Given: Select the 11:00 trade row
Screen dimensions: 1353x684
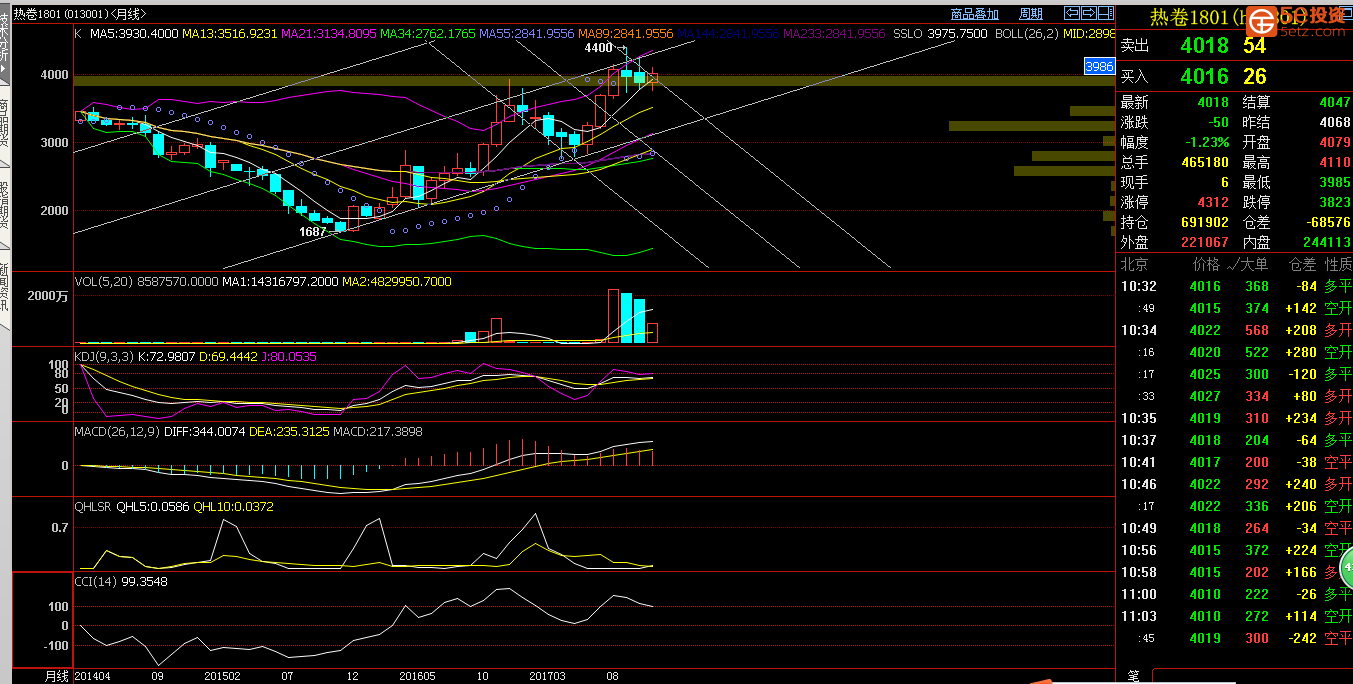Looking at the screenshot, I should 1235,594.
